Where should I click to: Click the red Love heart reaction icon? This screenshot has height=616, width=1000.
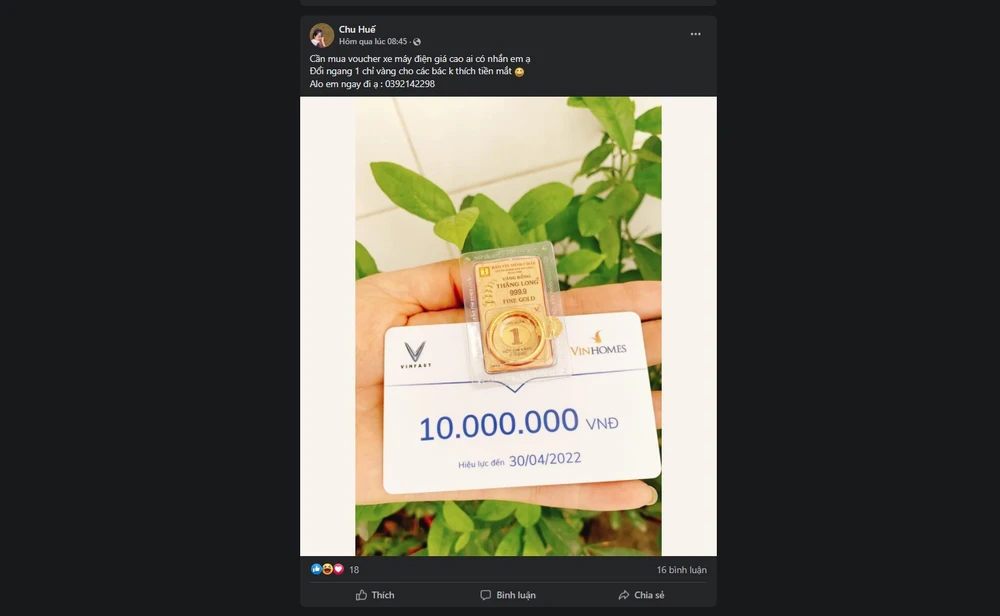(x=338, y=569)
